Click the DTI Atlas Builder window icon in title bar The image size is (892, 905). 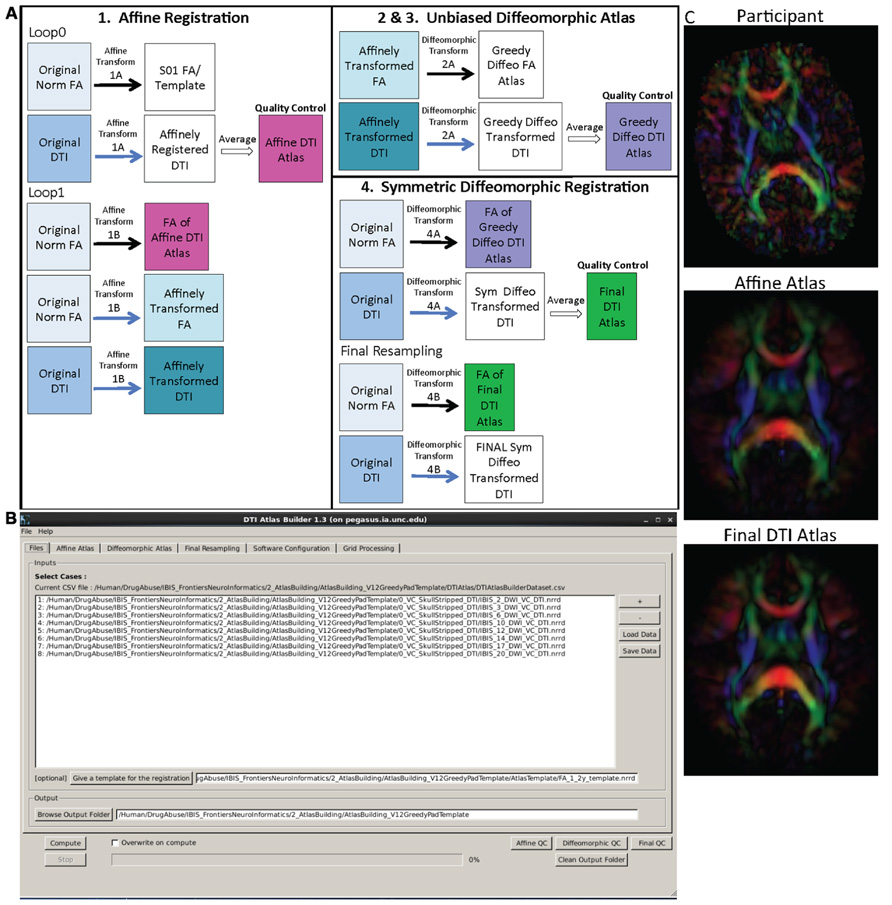(x=25, y=519)
